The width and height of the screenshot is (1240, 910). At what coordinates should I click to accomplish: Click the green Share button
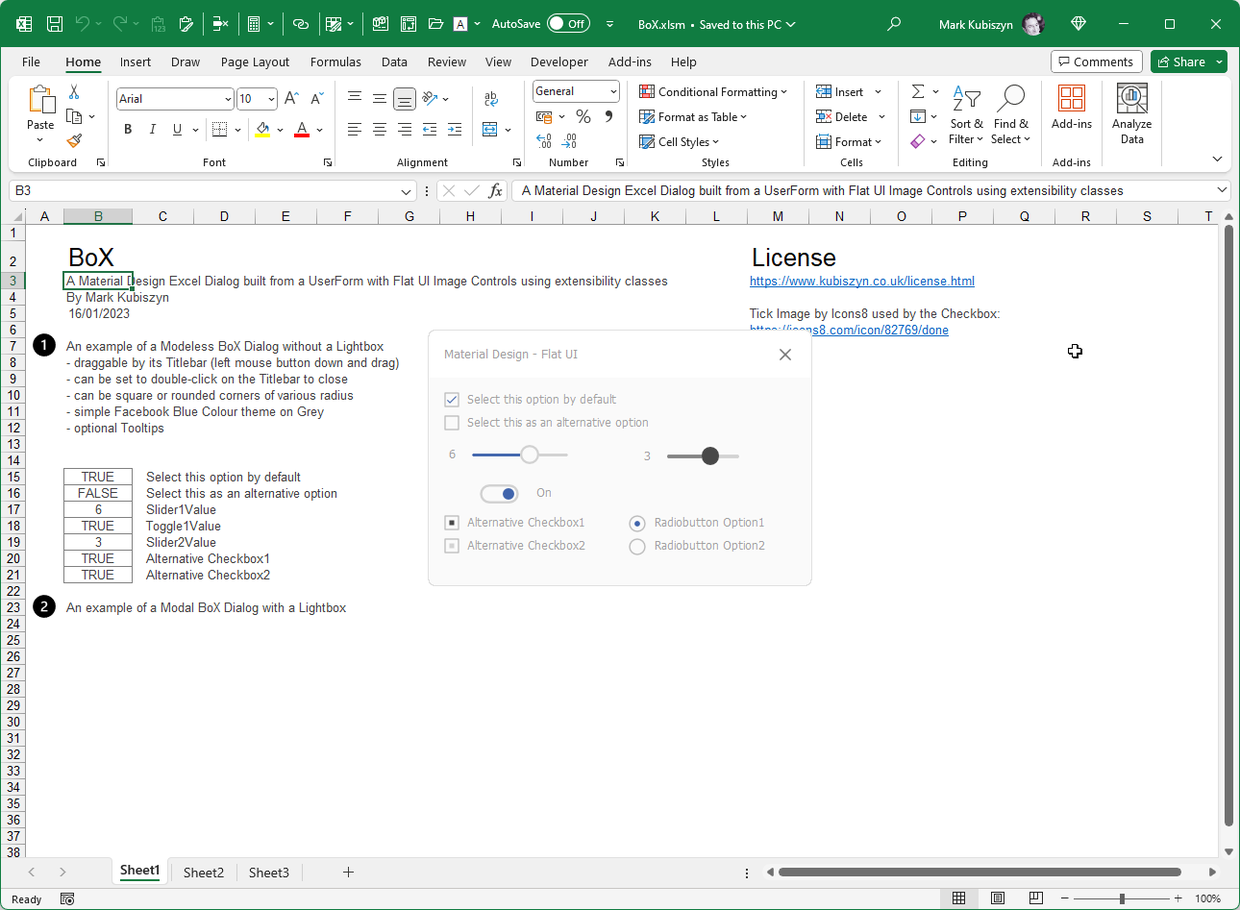1188,61
